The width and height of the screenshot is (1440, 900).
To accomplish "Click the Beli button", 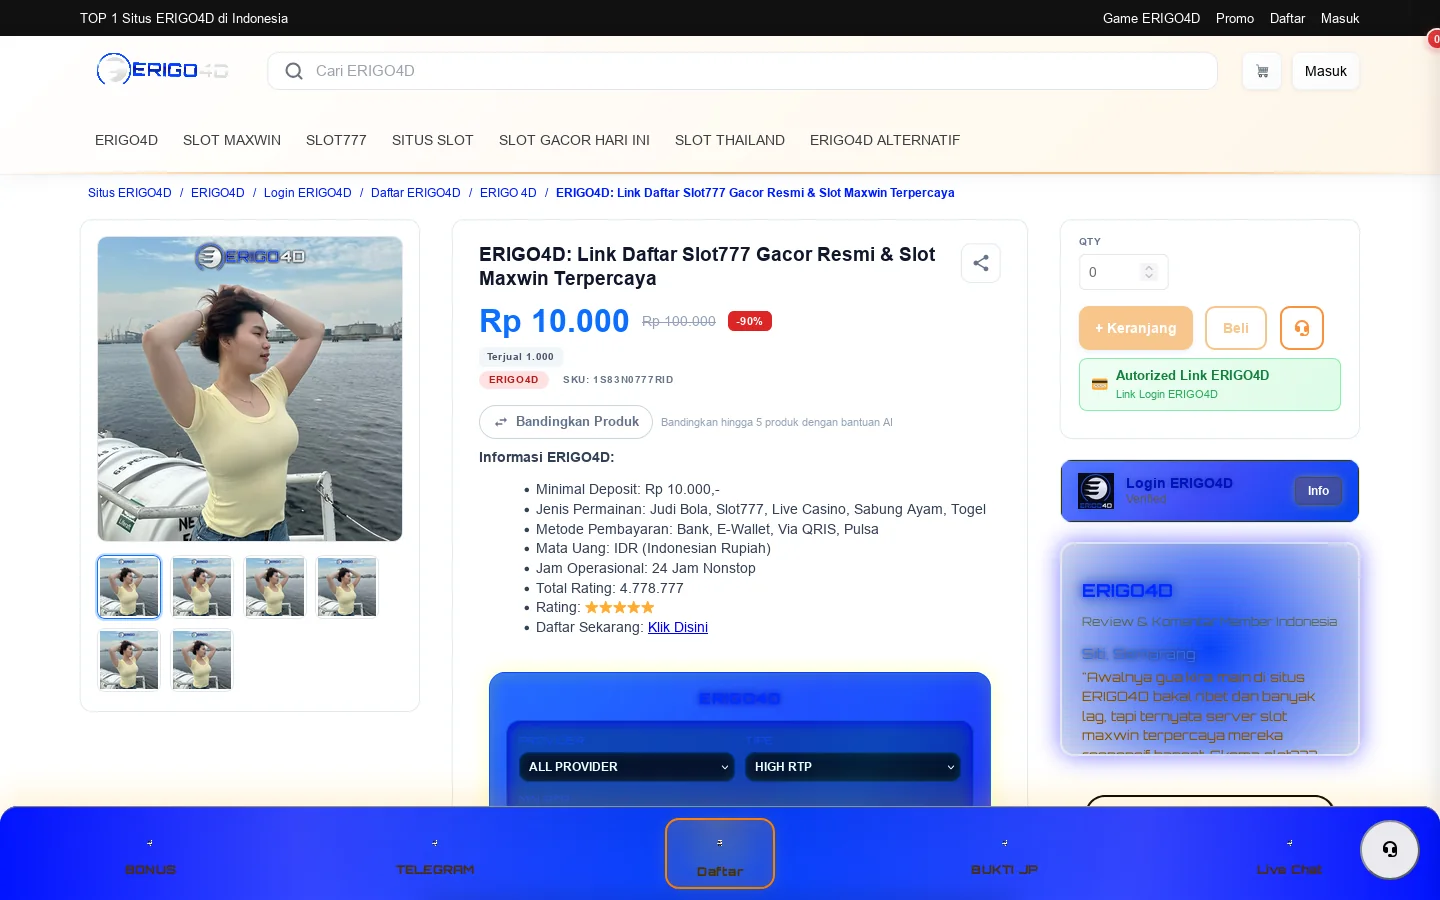I will [x=1236, y=328].
